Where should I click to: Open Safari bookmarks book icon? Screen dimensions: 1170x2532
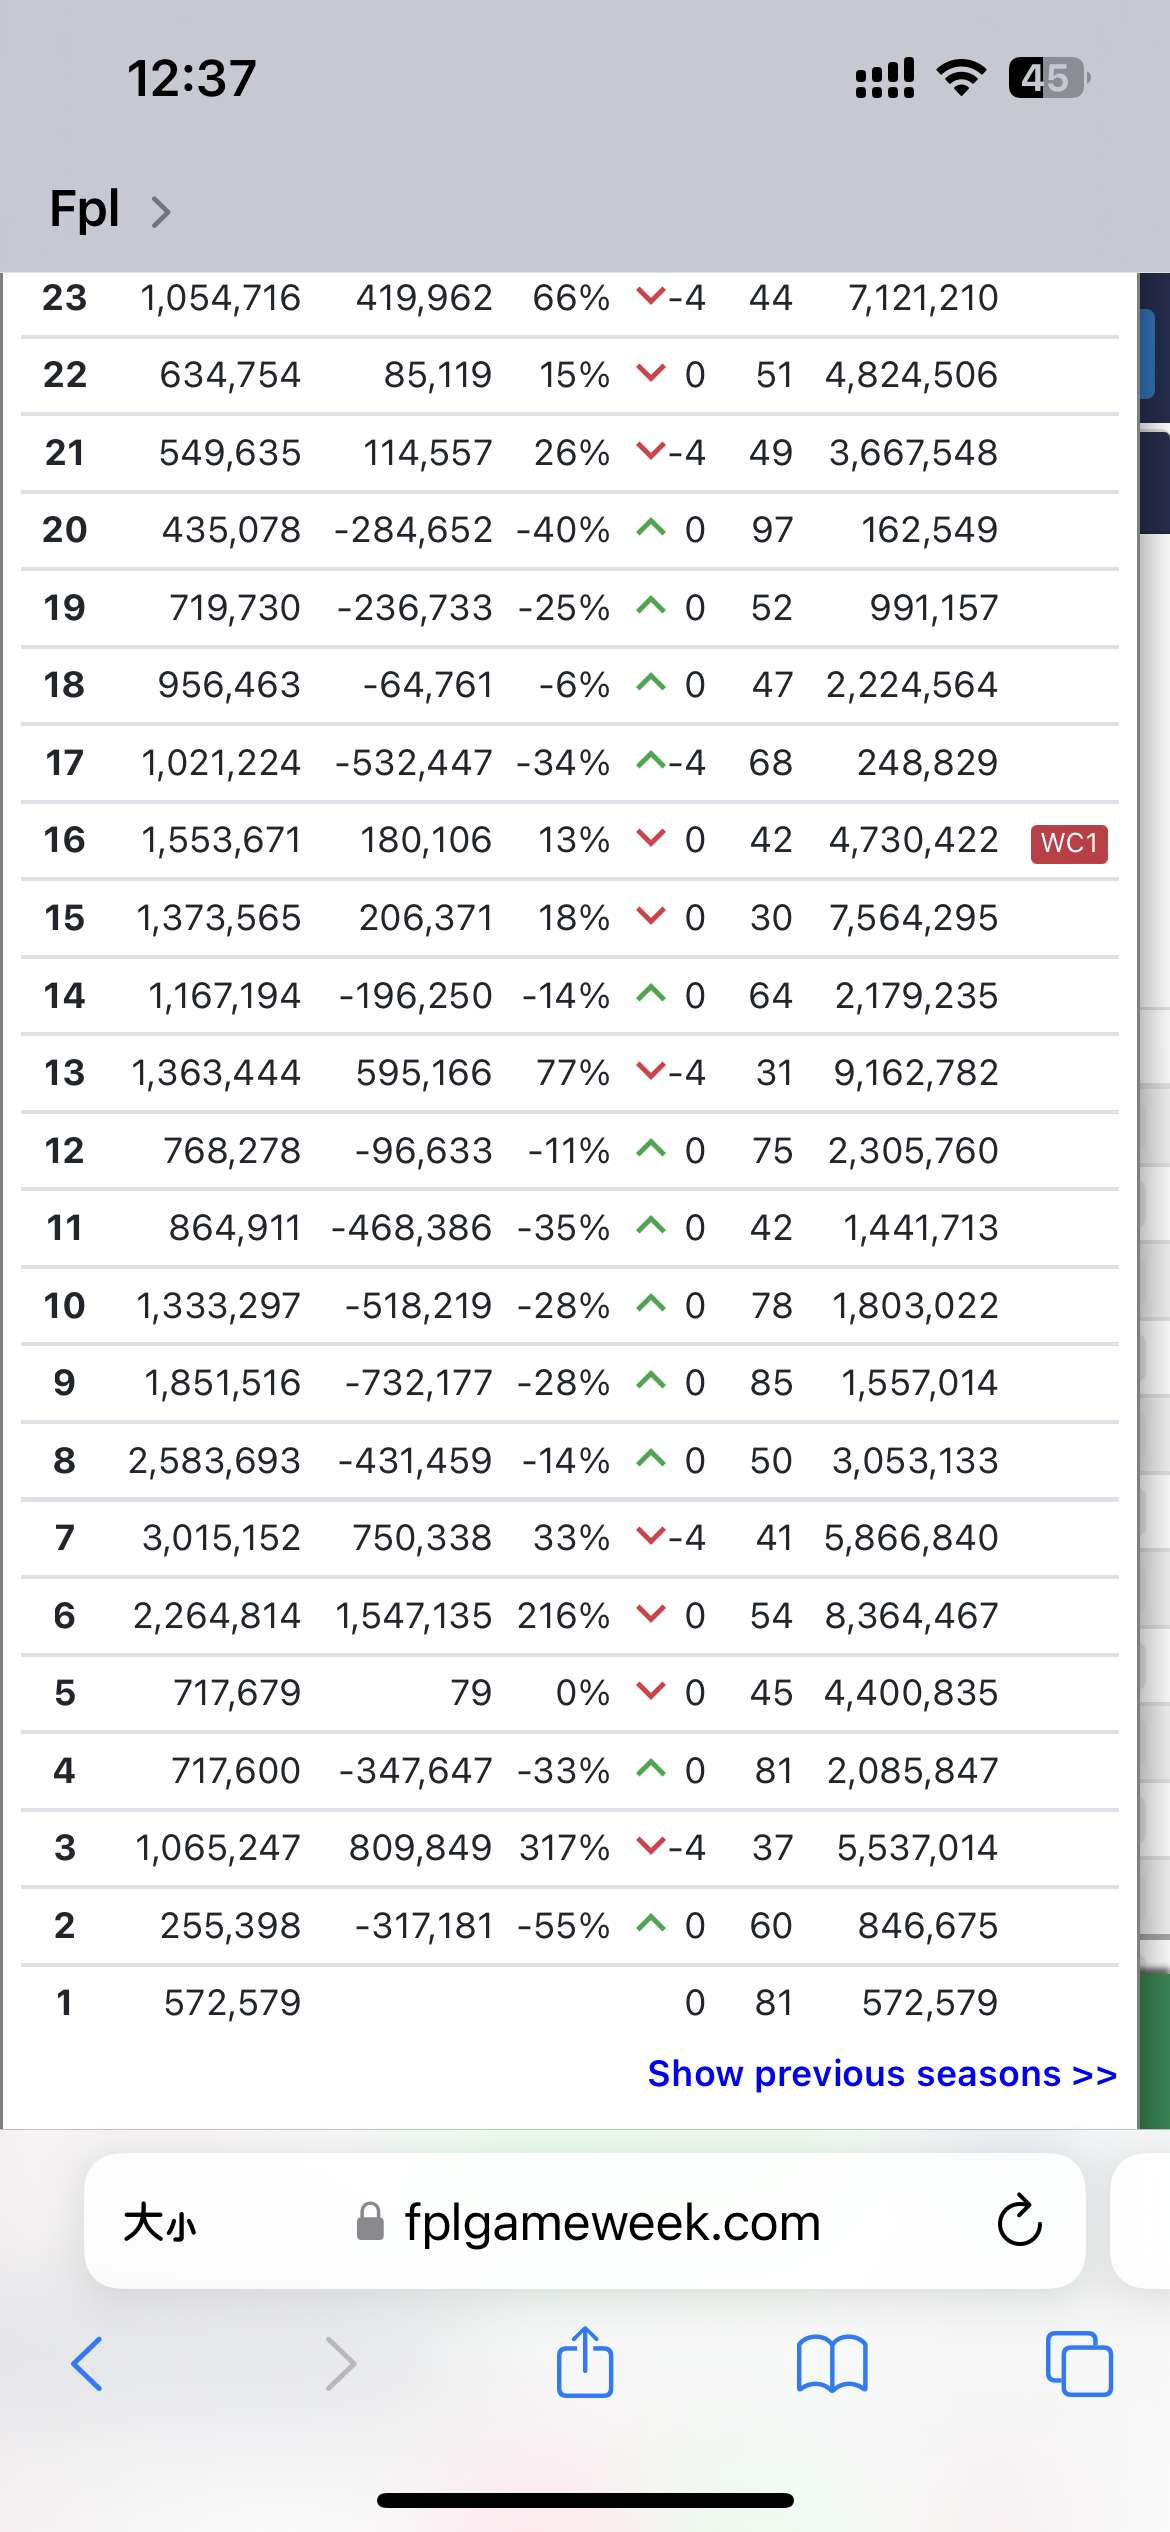coord(832,2364)
